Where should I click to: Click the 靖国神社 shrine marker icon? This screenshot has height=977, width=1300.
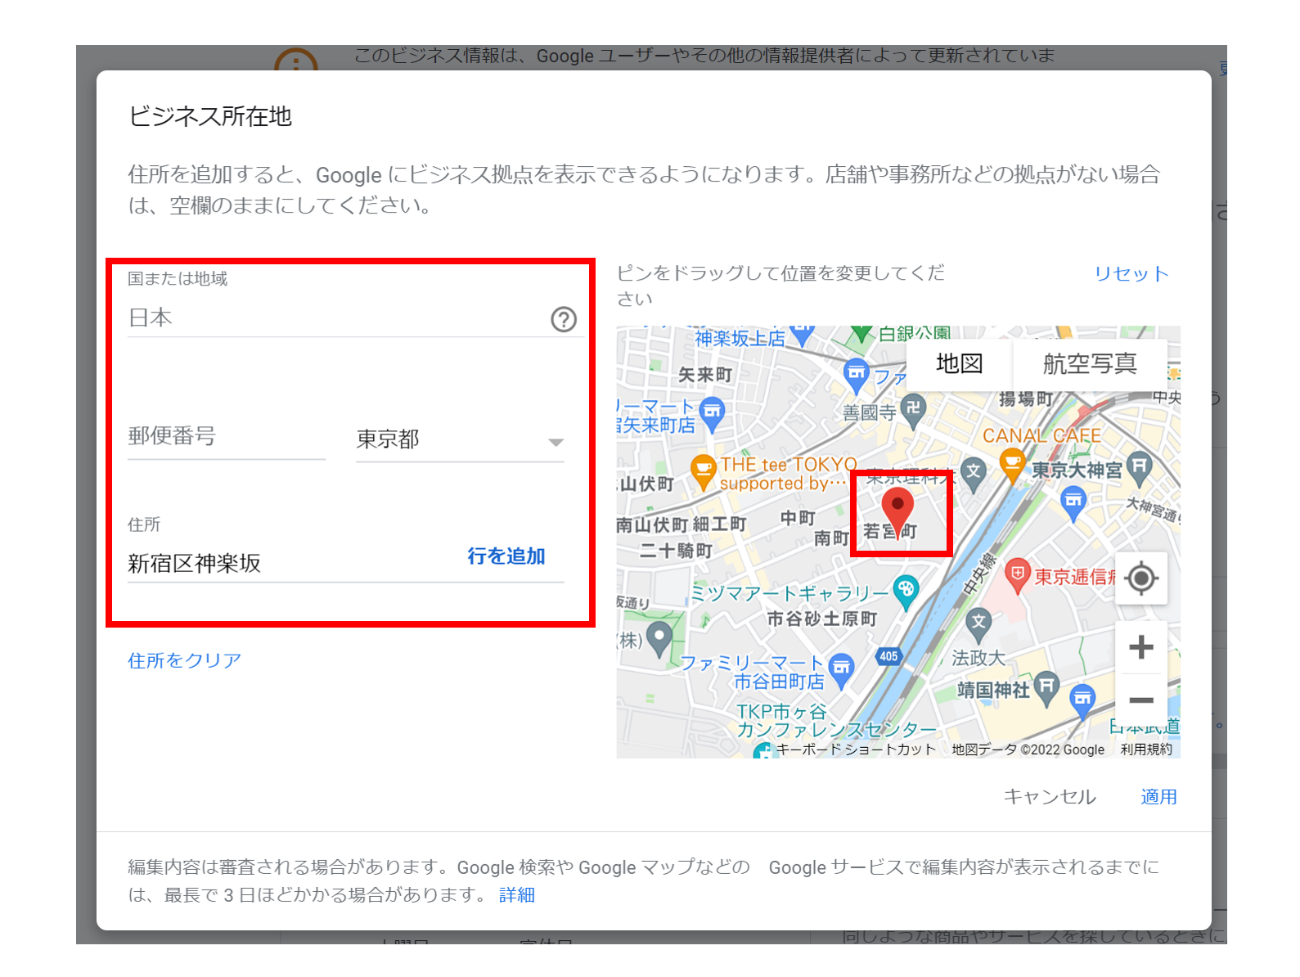[x=1047, y=686]
